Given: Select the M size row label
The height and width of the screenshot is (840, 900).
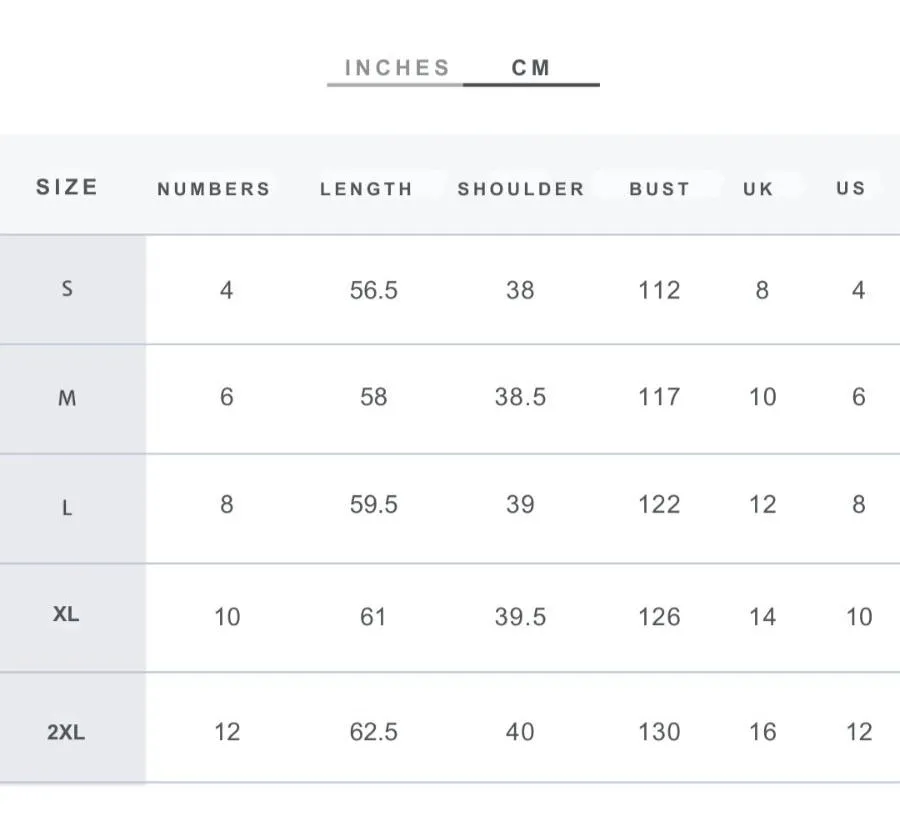Looking at the screenshot, I should point(67,398).
